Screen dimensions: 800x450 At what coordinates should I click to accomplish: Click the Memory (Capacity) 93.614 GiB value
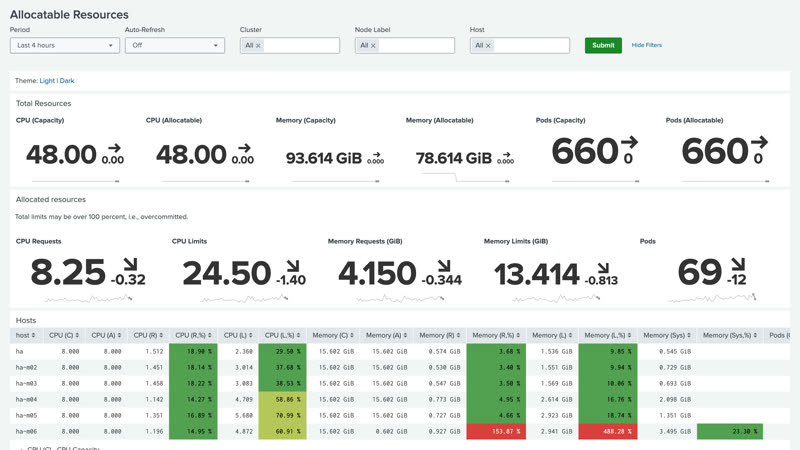[x=324, y=158]
